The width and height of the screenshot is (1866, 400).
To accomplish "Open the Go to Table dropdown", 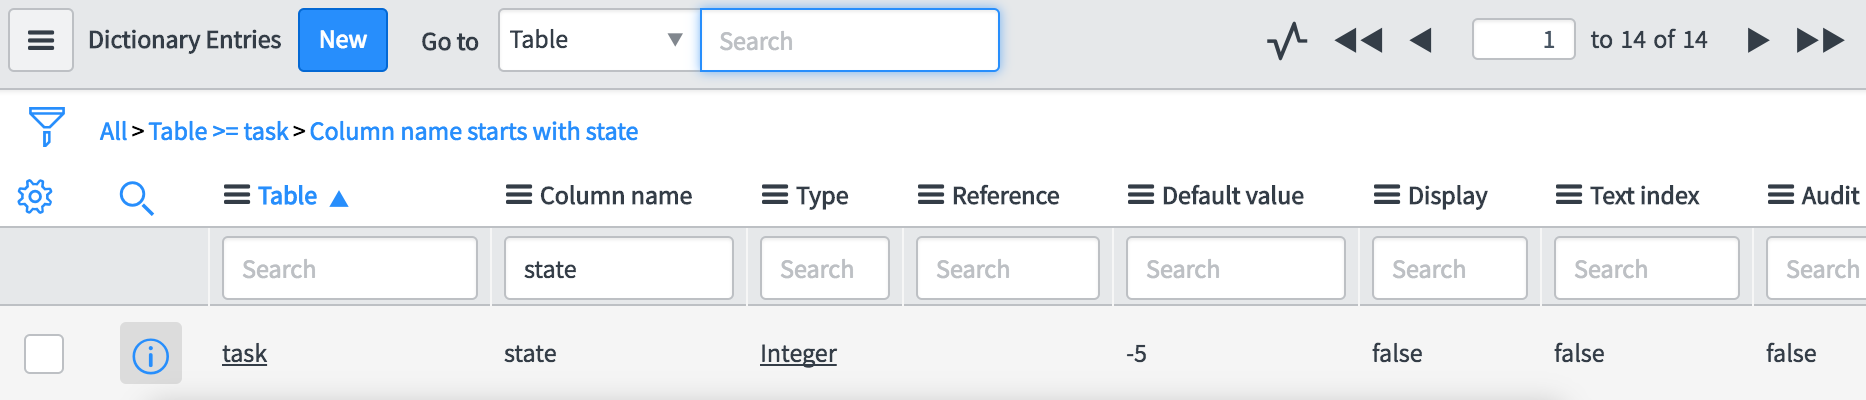I will tap(599, 40).
